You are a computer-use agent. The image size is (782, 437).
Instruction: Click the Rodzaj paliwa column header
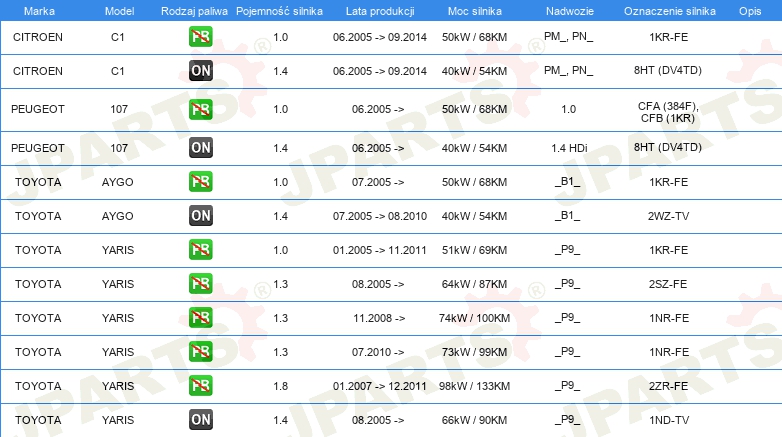(194, 11)
